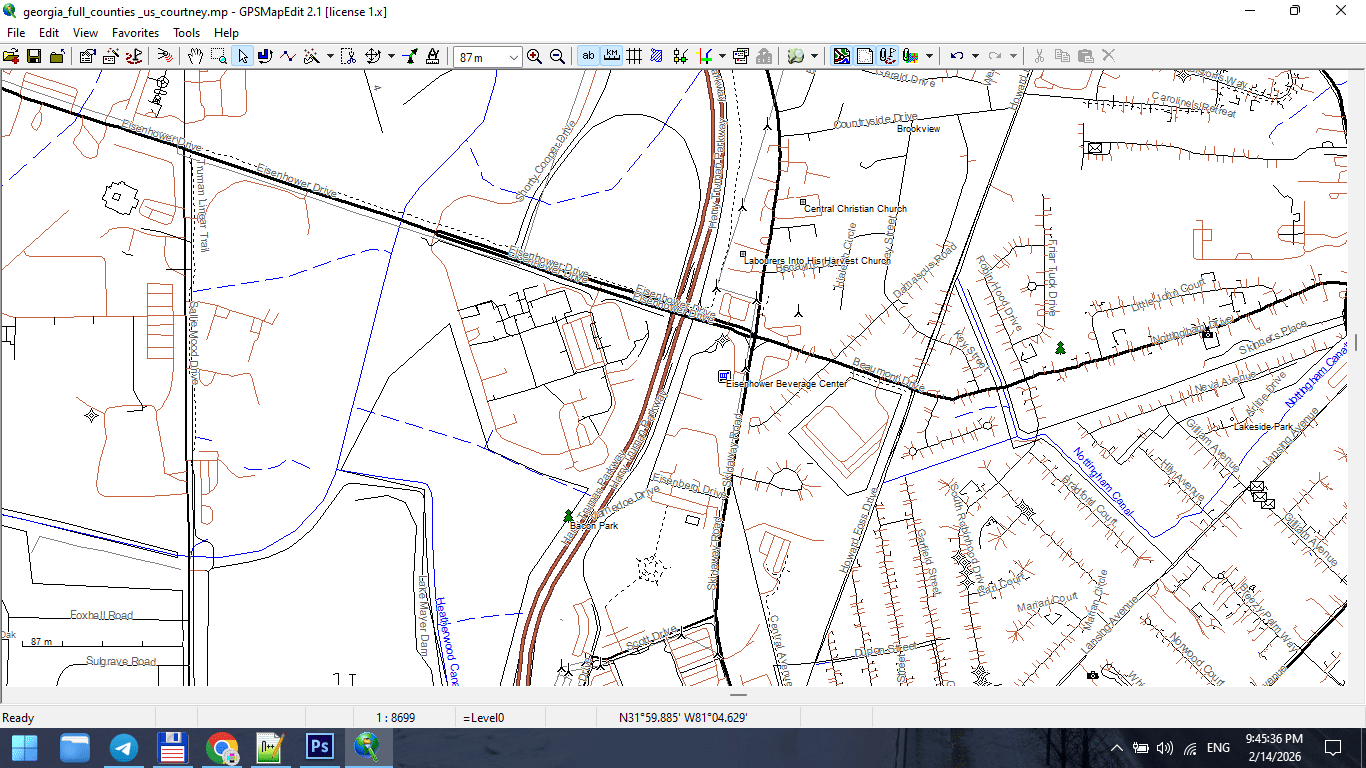Open the Tools menu

pos(186,32)
